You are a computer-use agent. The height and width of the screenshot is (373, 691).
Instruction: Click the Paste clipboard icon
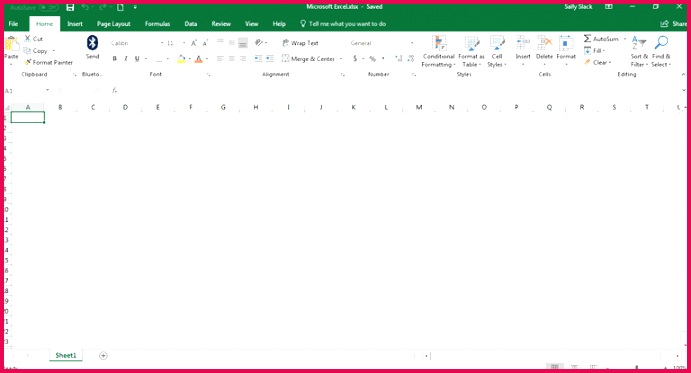[x=11, y=44]
